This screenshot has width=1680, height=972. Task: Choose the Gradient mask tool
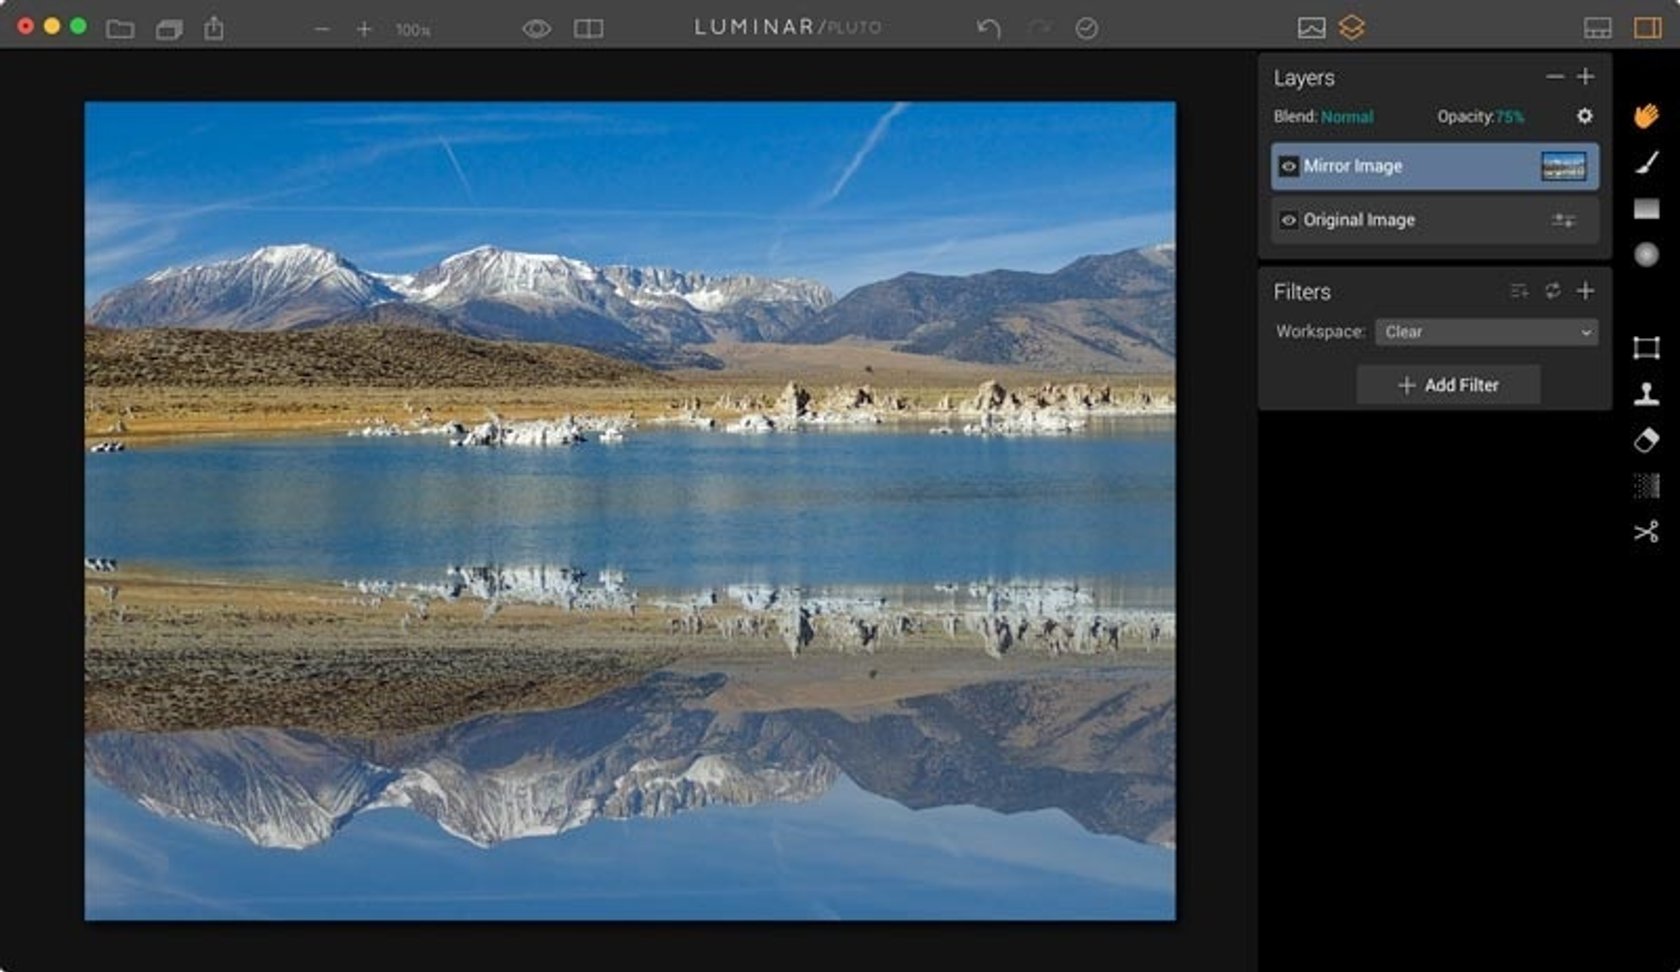point(1647,207)
